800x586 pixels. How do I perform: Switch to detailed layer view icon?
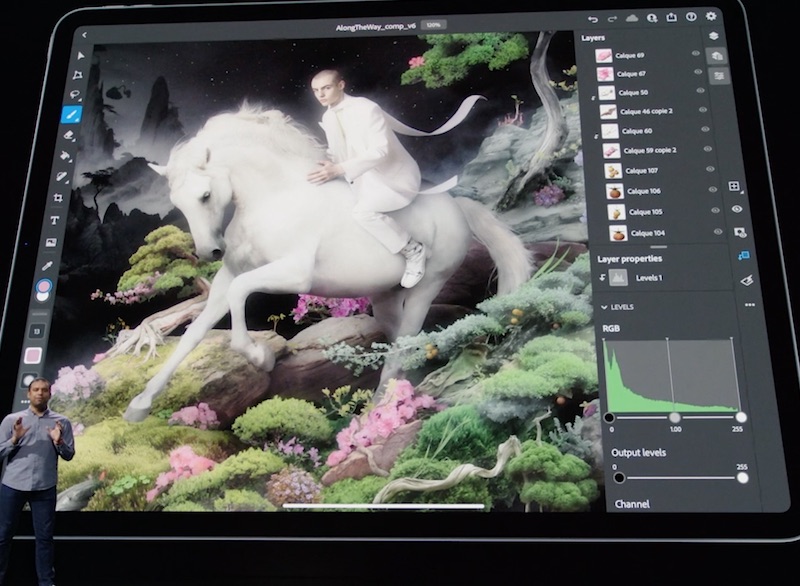click(716, 55)
